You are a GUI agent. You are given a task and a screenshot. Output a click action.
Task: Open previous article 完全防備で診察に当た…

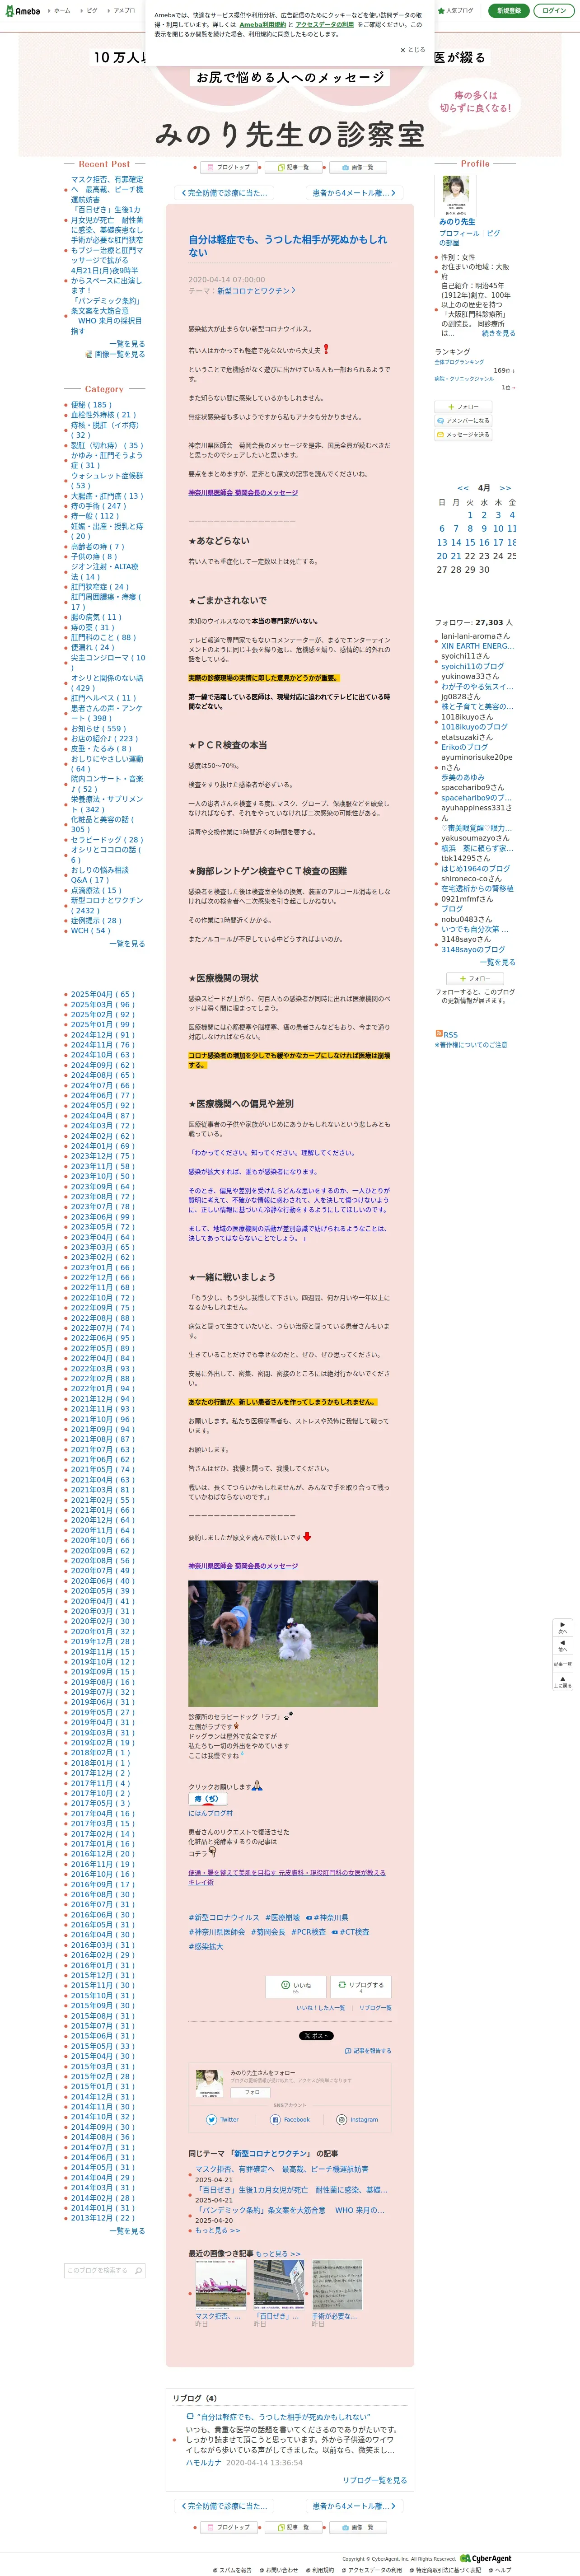tap(223, 193)
